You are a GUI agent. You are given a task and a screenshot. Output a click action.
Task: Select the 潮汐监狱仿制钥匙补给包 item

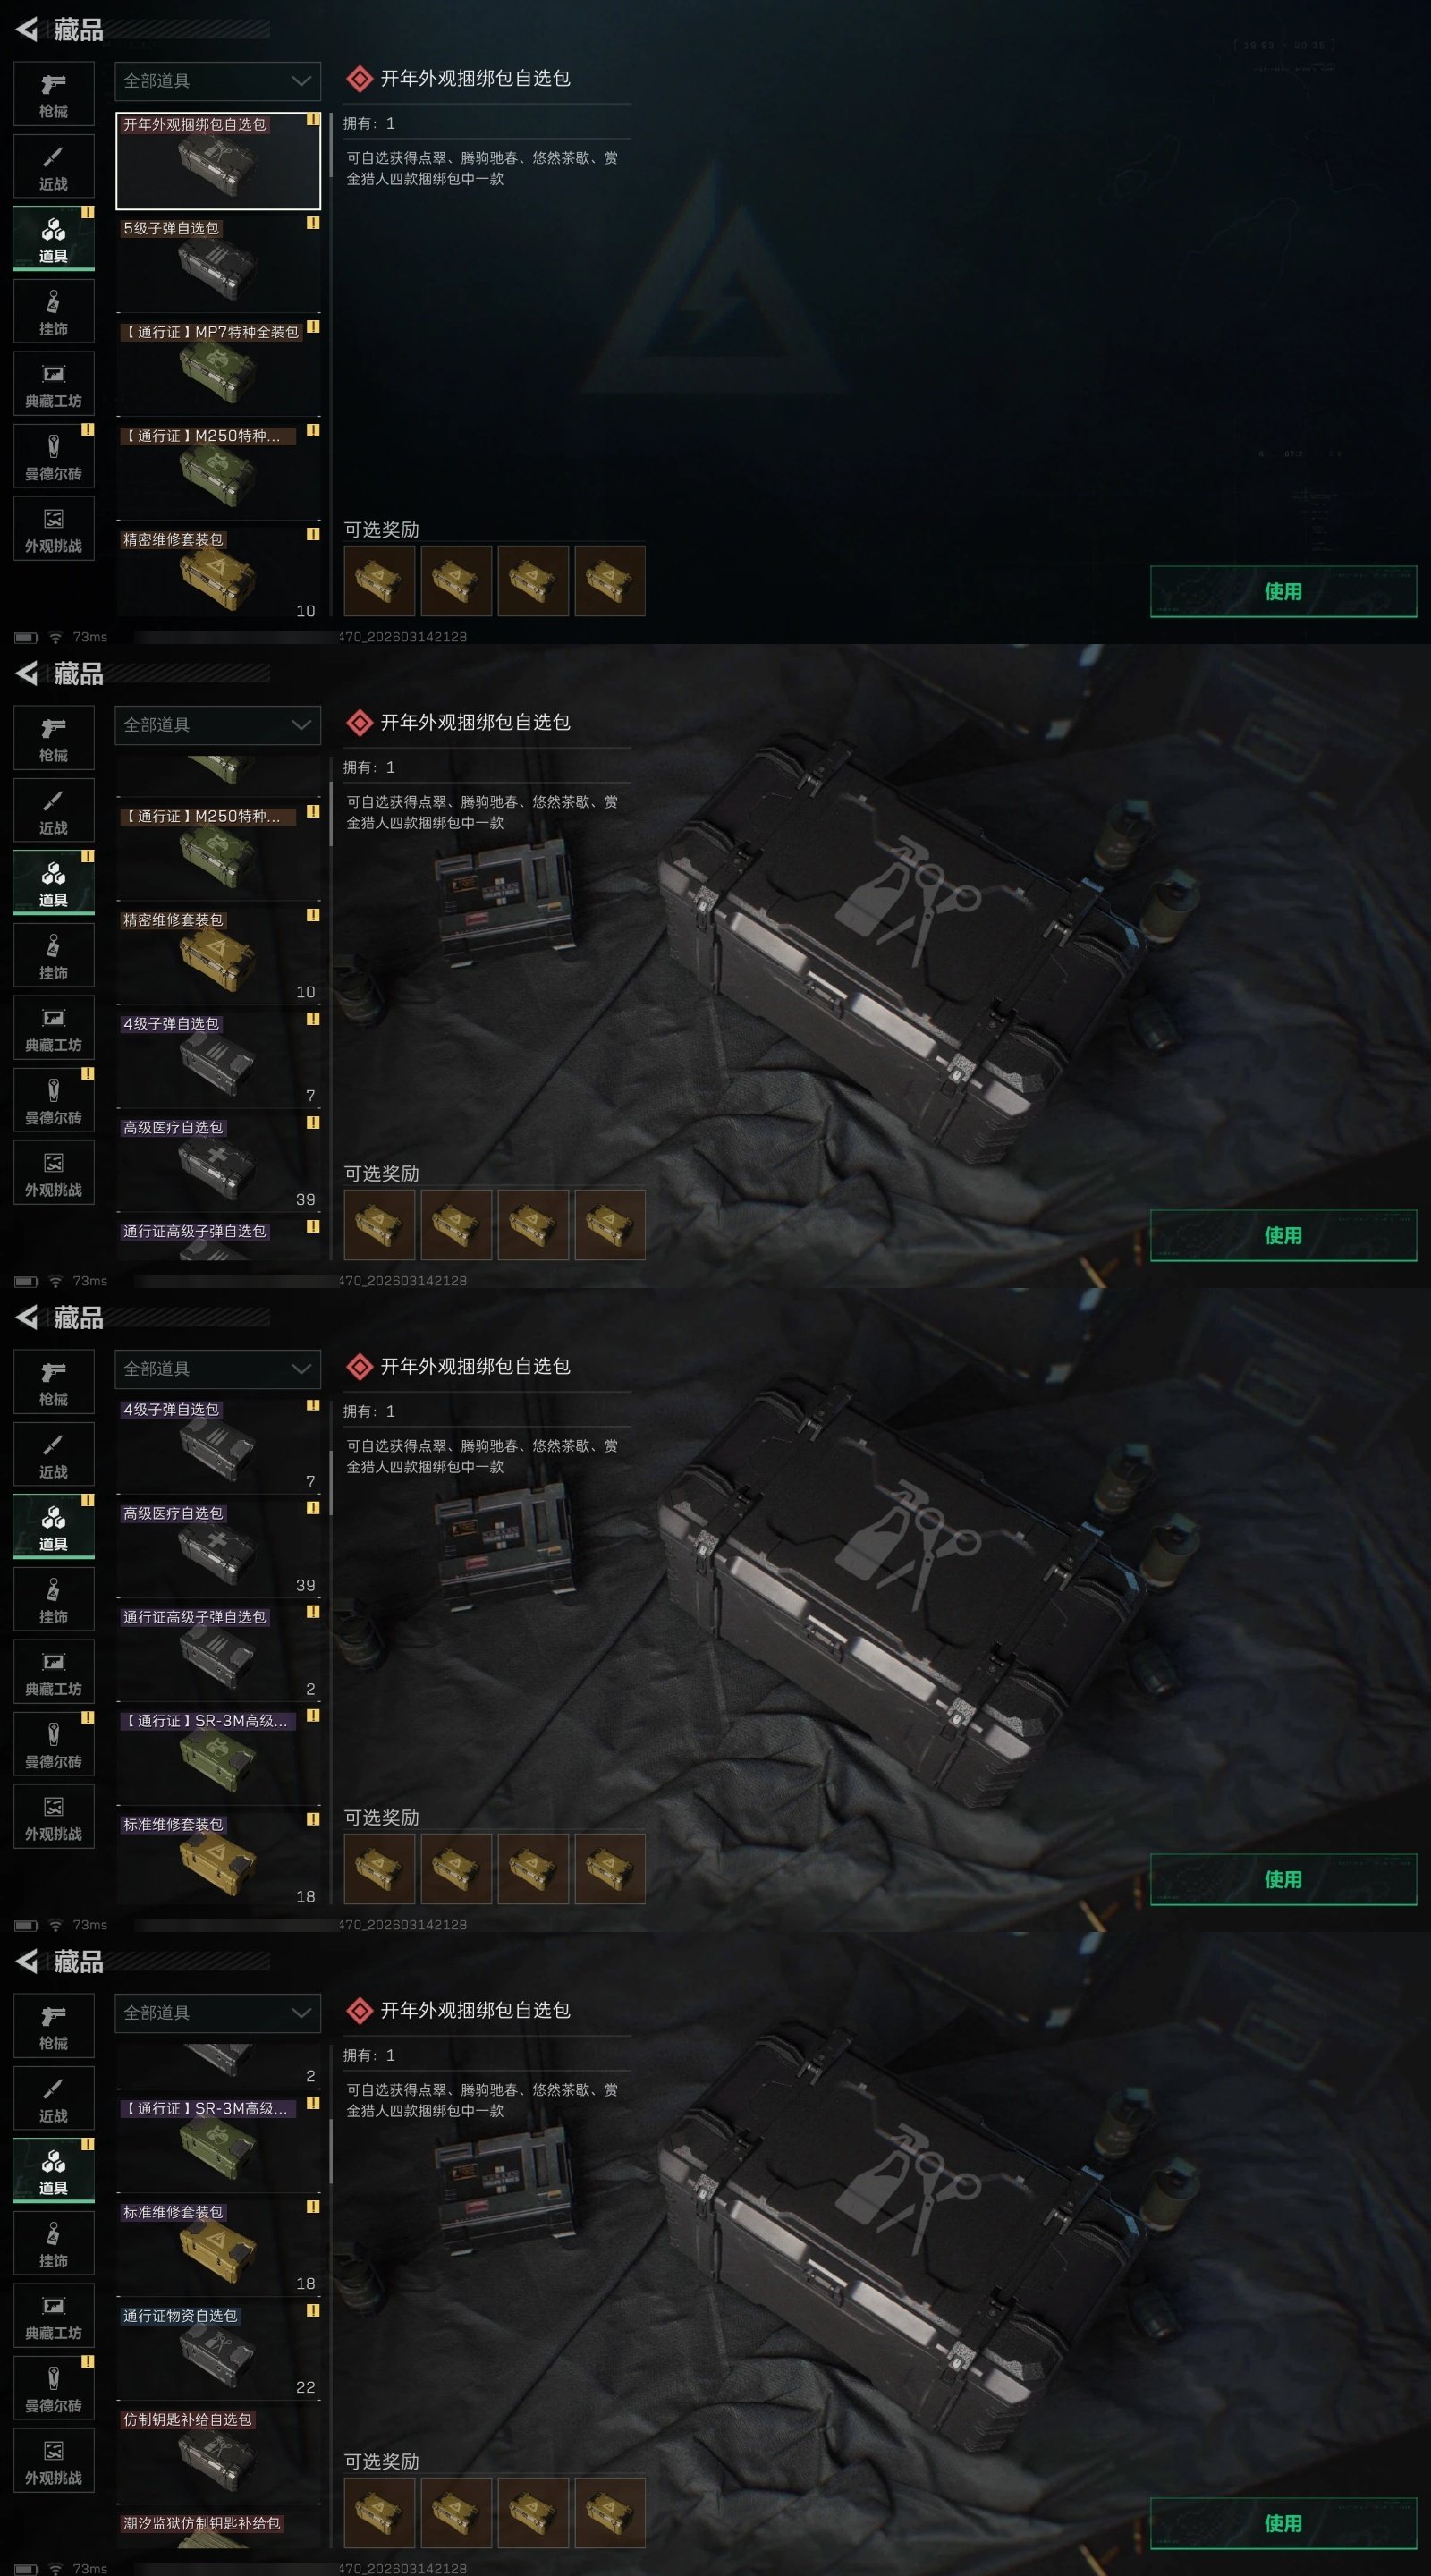click(x=218, y=2530)
